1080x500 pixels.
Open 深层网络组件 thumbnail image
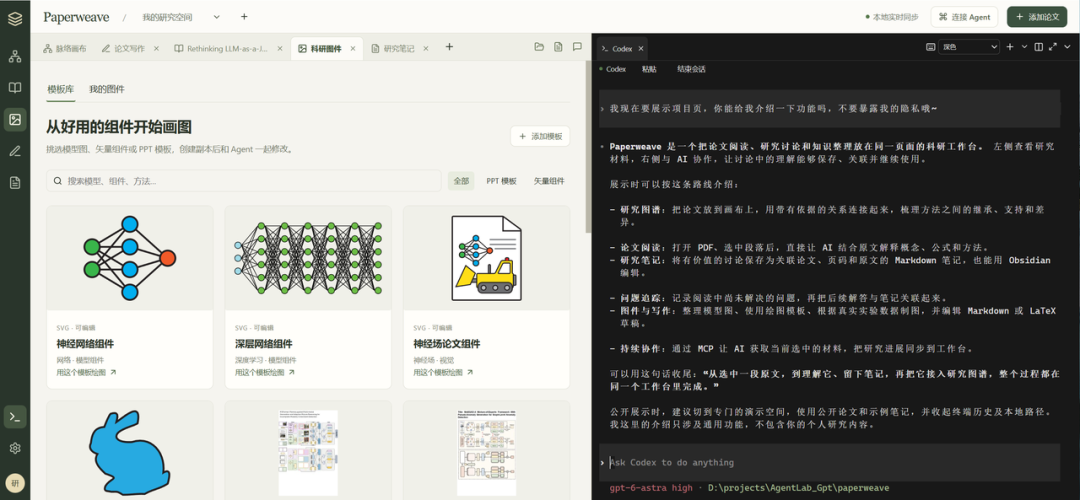pyautogui.click(x=308, y=258)
